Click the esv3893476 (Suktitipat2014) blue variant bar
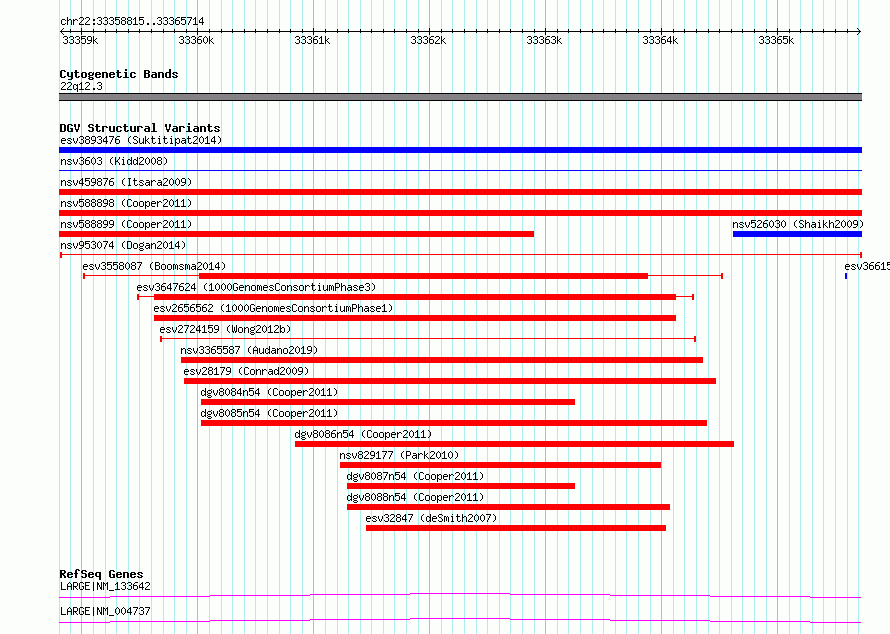The width and height of the screenshot is (890, 634). [460, 150]
